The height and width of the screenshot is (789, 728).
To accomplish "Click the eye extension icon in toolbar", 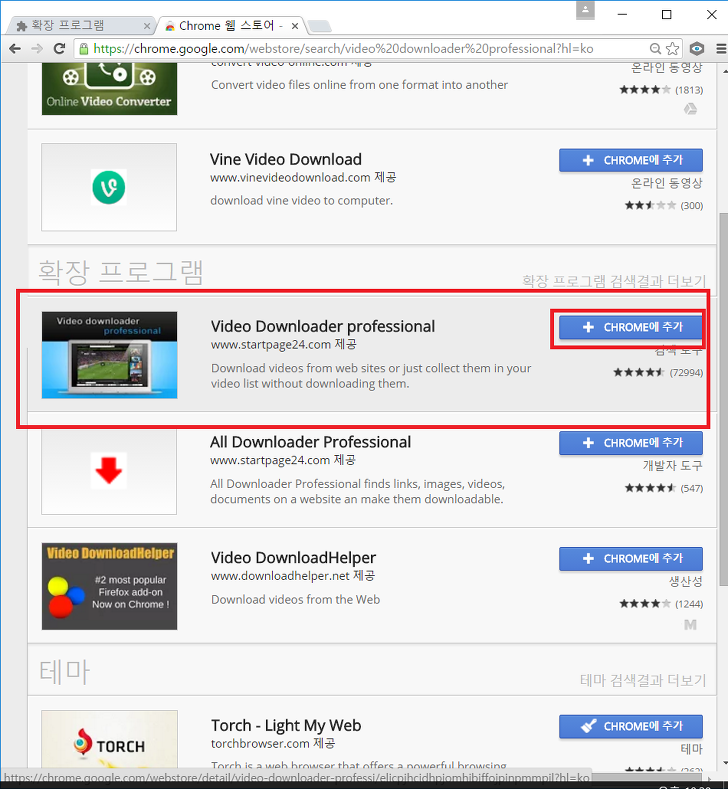I will click(x=697, y=49).
